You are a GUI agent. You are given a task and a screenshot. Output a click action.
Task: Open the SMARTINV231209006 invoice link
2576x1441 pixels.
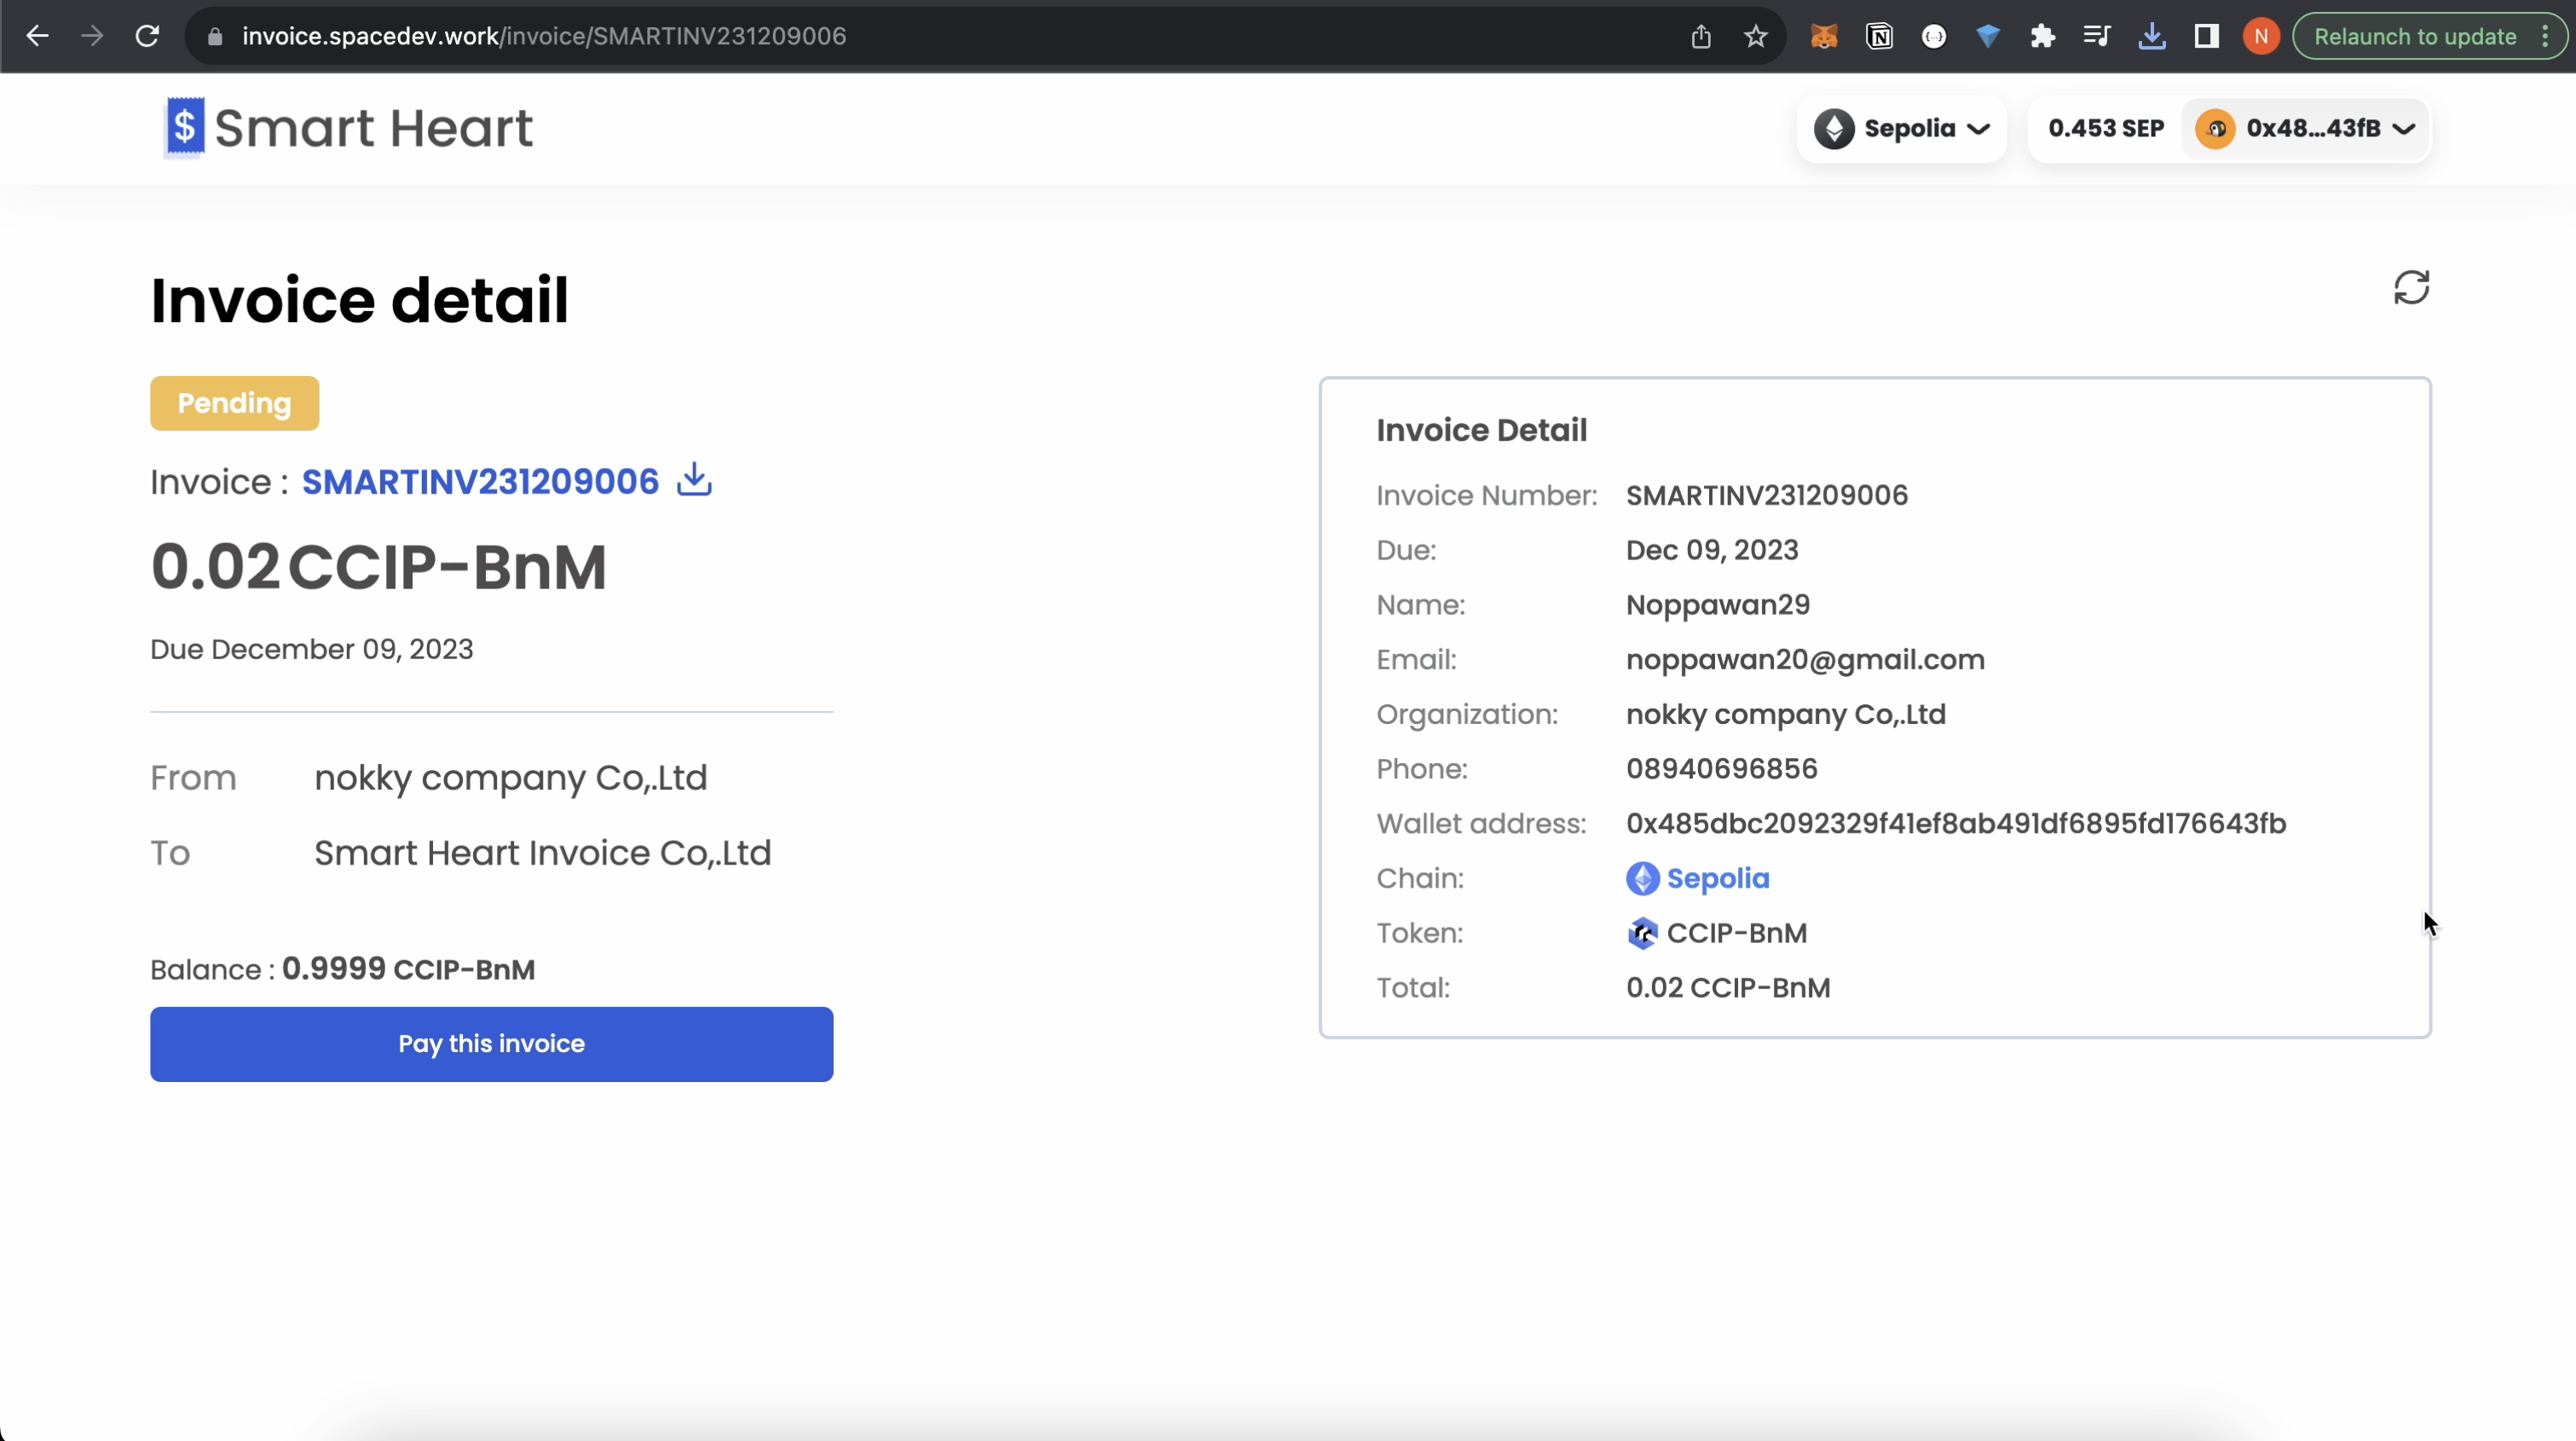[480, 482]
